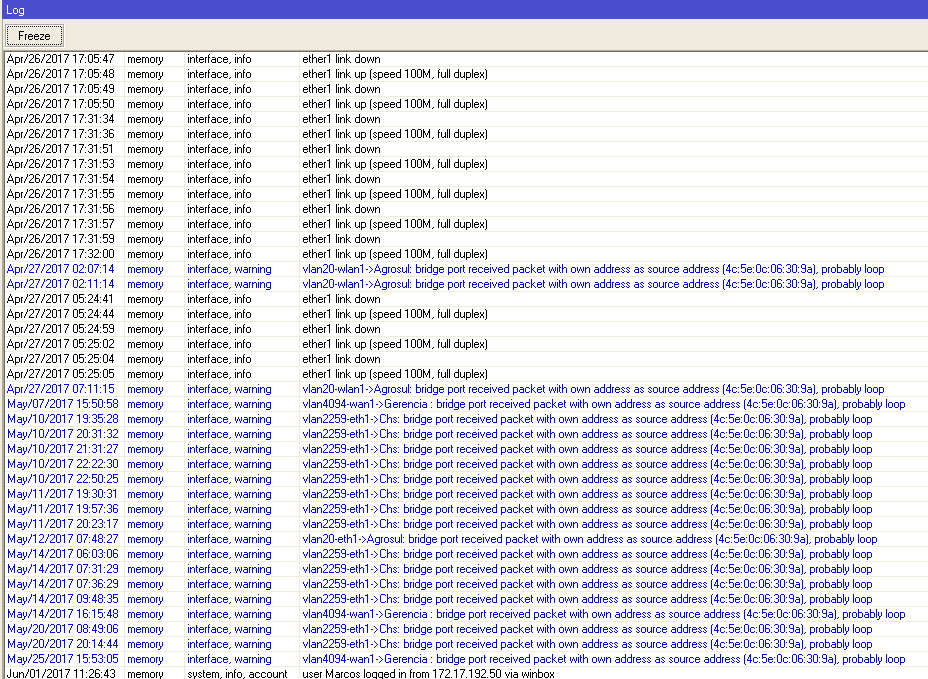Image resolution: width=928 pixels, height=679 pixels.
Task: Select warning row at May/10/2017 22:22:30
Action: [466, 464]
